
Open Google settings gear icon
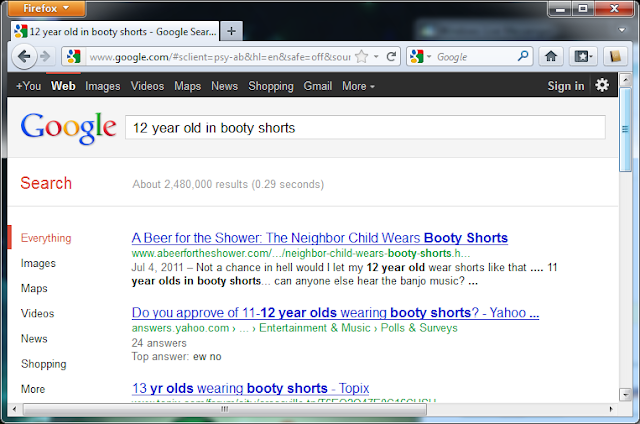click(x=602, y=85)
